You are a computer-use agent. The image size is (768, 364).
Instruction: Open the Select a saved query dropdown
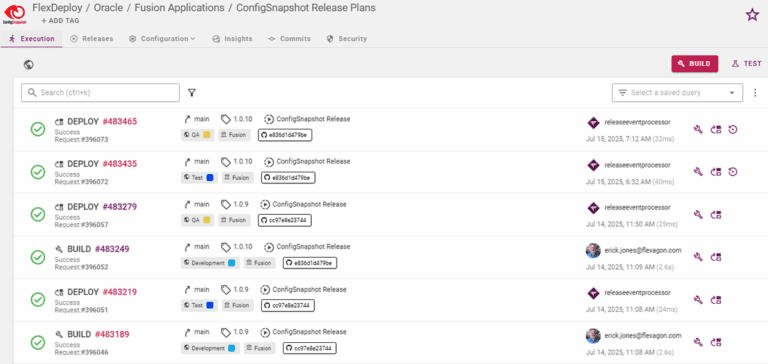(677, 93)
